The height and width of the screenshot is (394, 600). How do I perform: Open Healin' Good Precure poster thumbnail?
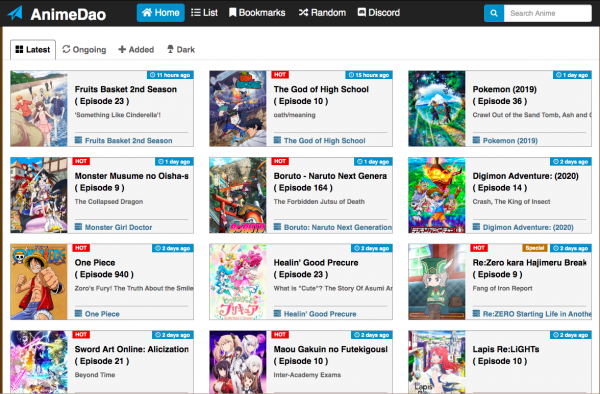[238, 282]
